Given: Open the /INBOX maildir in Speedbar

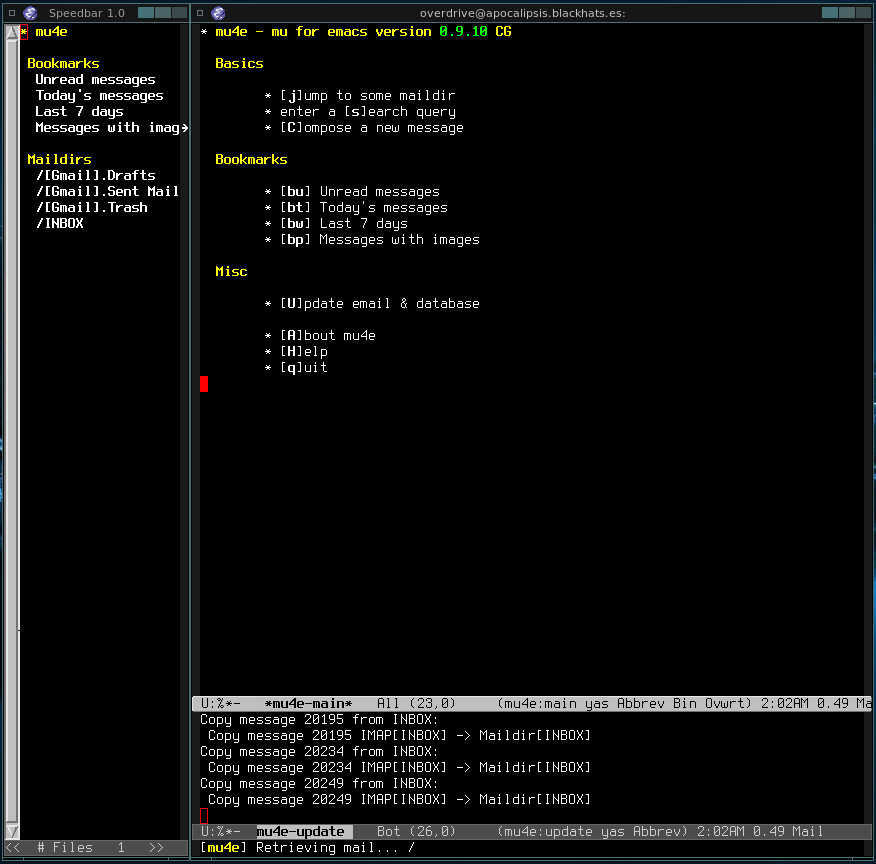Looking at the screenshot, I should 59,223.
